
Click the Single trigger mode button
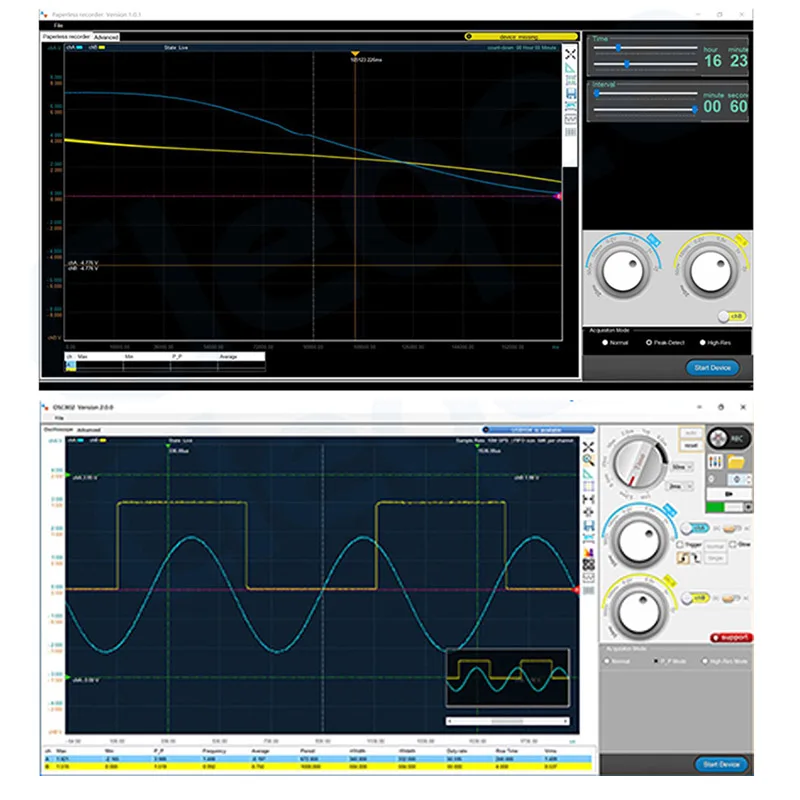[715, 558]
